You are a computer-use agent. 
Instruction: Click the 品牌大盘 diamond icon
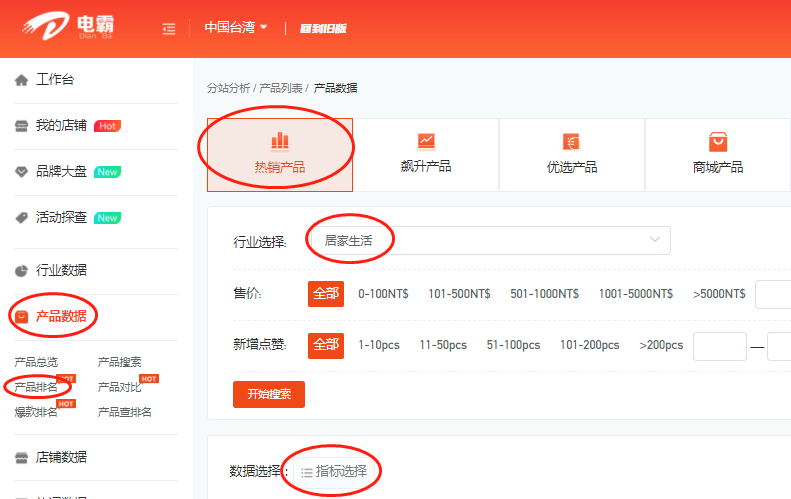point(21,172)
